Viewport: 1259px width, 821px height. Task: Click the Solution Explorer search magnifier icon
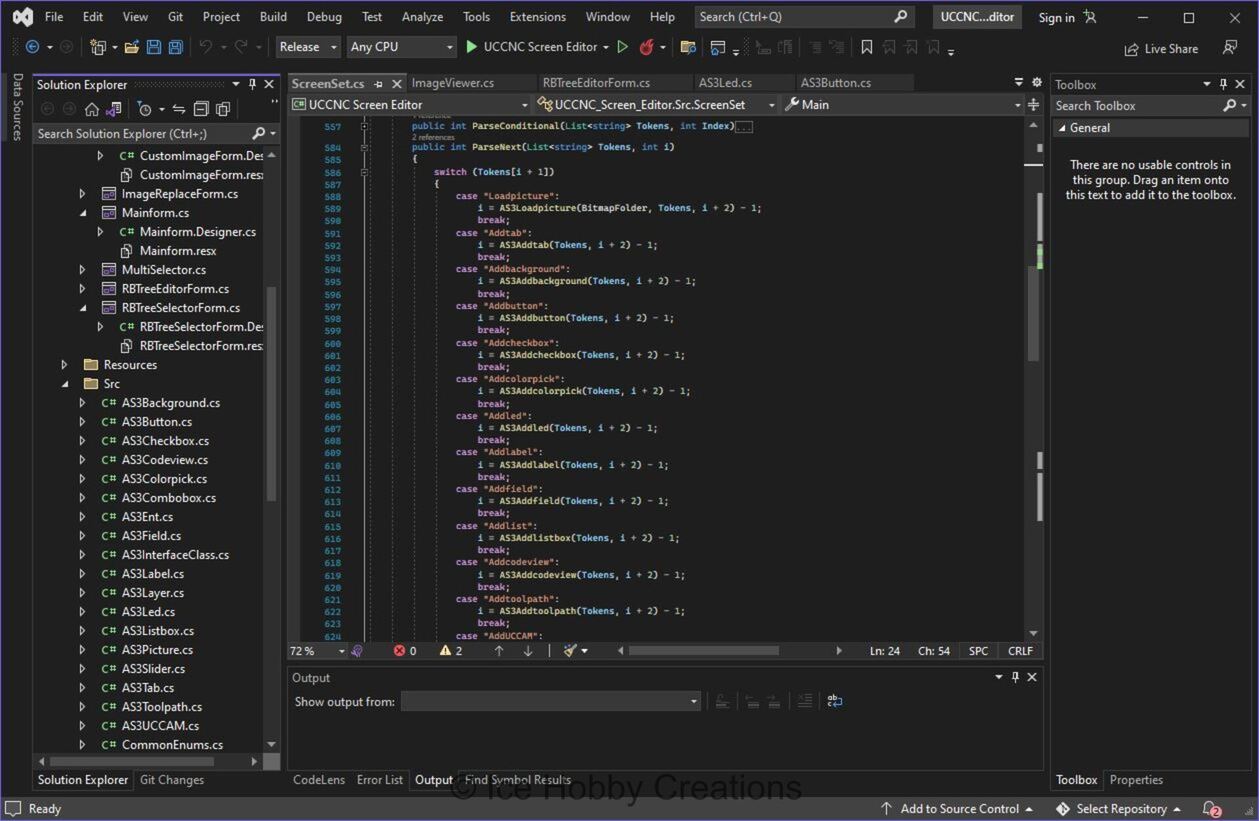pos(258,133)
